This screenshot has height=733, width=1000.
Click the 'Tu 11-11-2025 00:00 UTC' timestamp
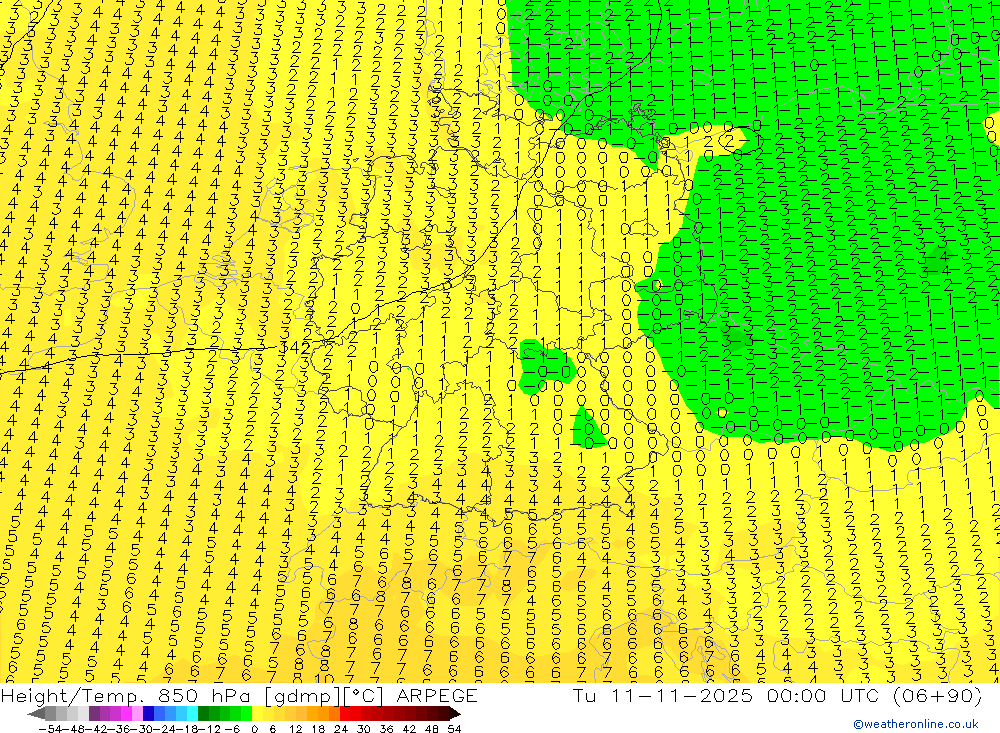[x=726, y=696]
